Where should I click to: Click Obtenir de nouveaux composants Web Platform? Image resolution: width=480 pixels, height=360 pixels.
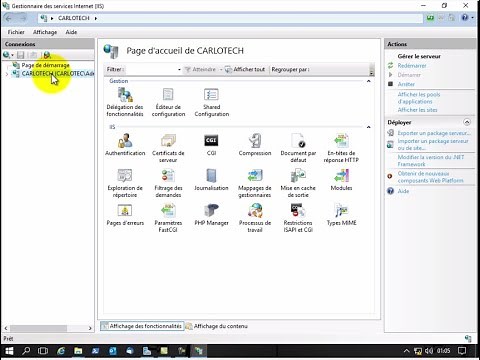[x=431, y=177]
